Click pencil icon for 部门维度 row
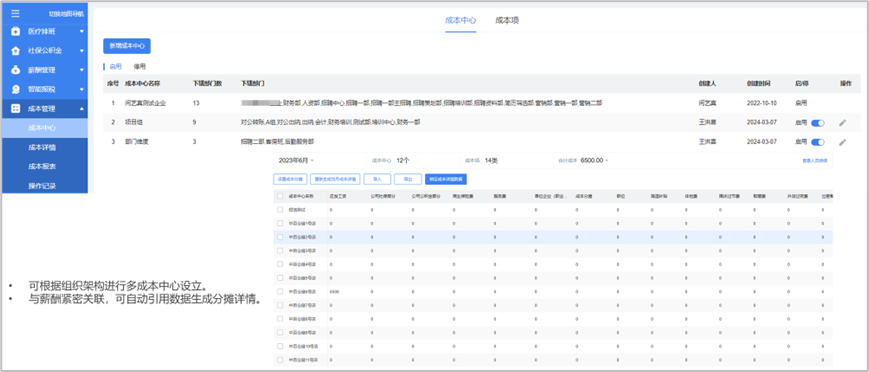869x372 pixels. pos(842,142)
